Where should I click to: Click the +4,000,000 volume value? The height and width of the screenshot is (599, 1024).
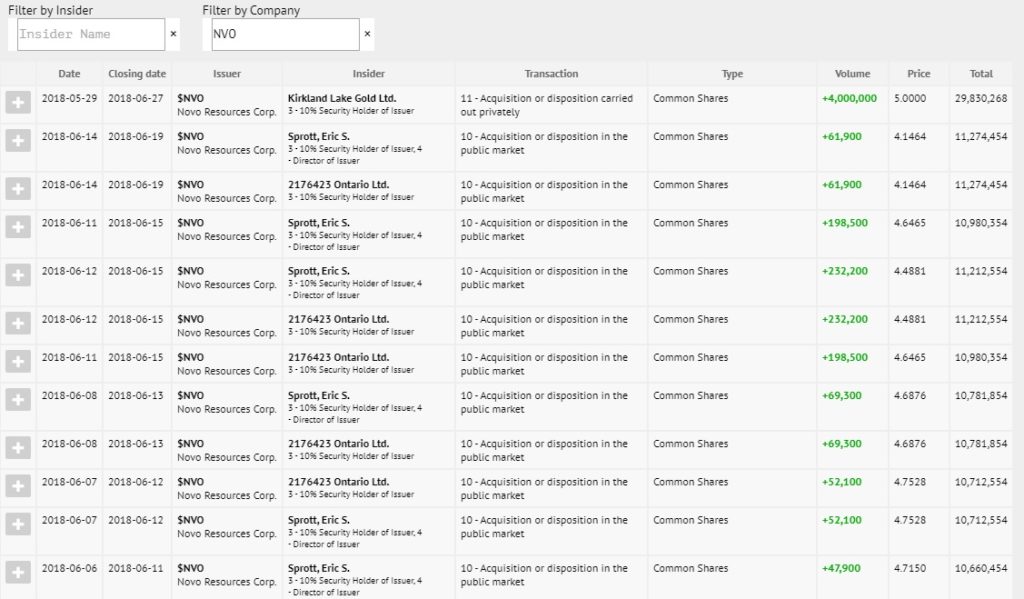[849, 98]
